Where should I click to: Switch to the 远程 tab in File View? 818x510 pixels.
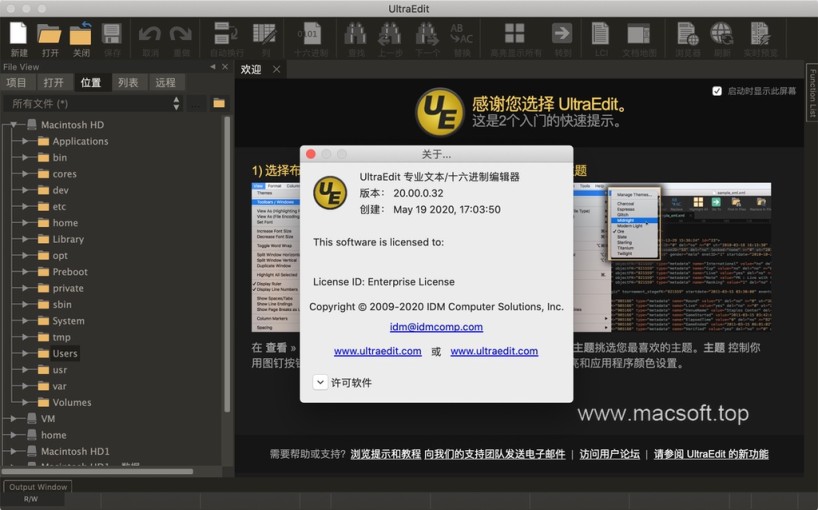[165, 82]
